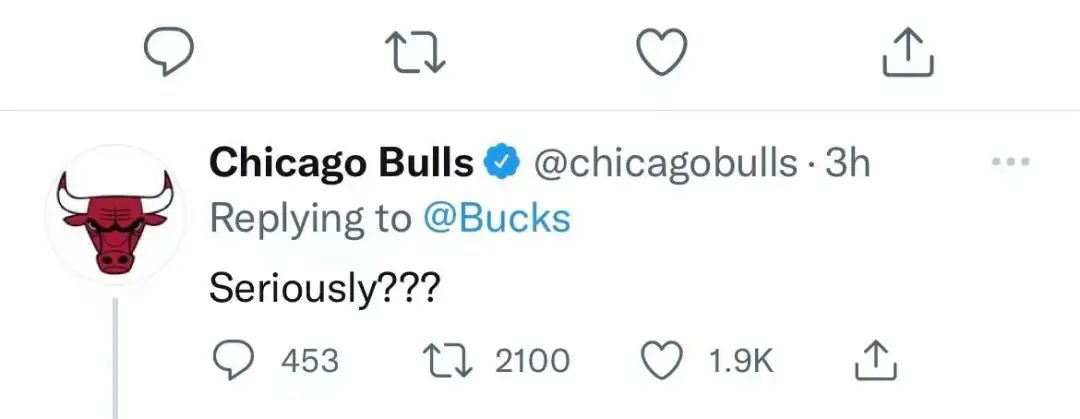Share the Chicago Bulls tweet using the share icon
The image size is (1080, 419).
pyautogui.click(x=876, y=360)
